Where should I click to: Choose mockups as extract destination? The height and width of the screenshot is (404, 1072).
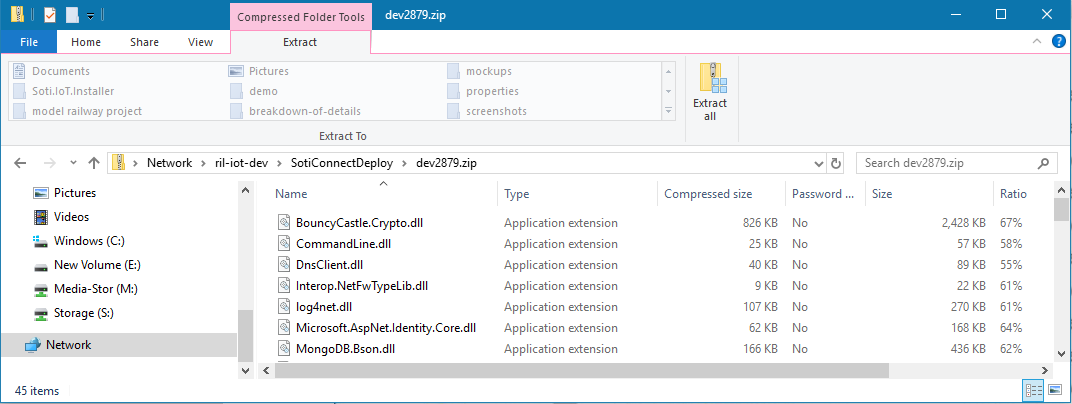[488, 71]
